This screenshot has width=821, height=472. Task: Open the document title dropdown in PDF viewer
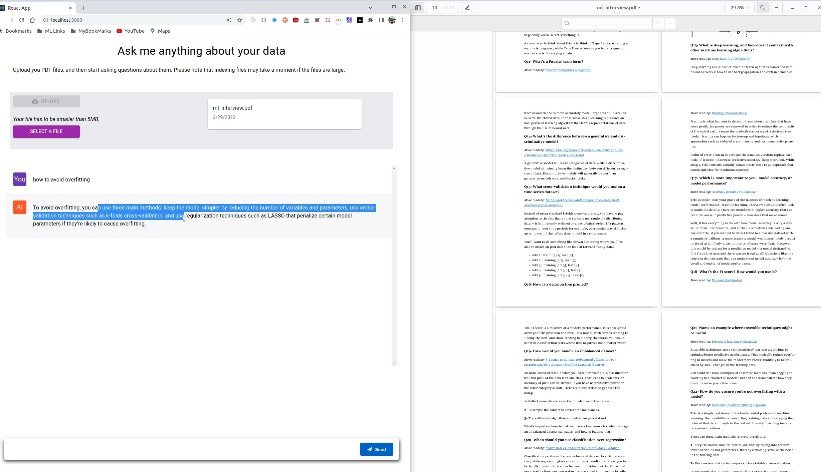tap(618, 8)
